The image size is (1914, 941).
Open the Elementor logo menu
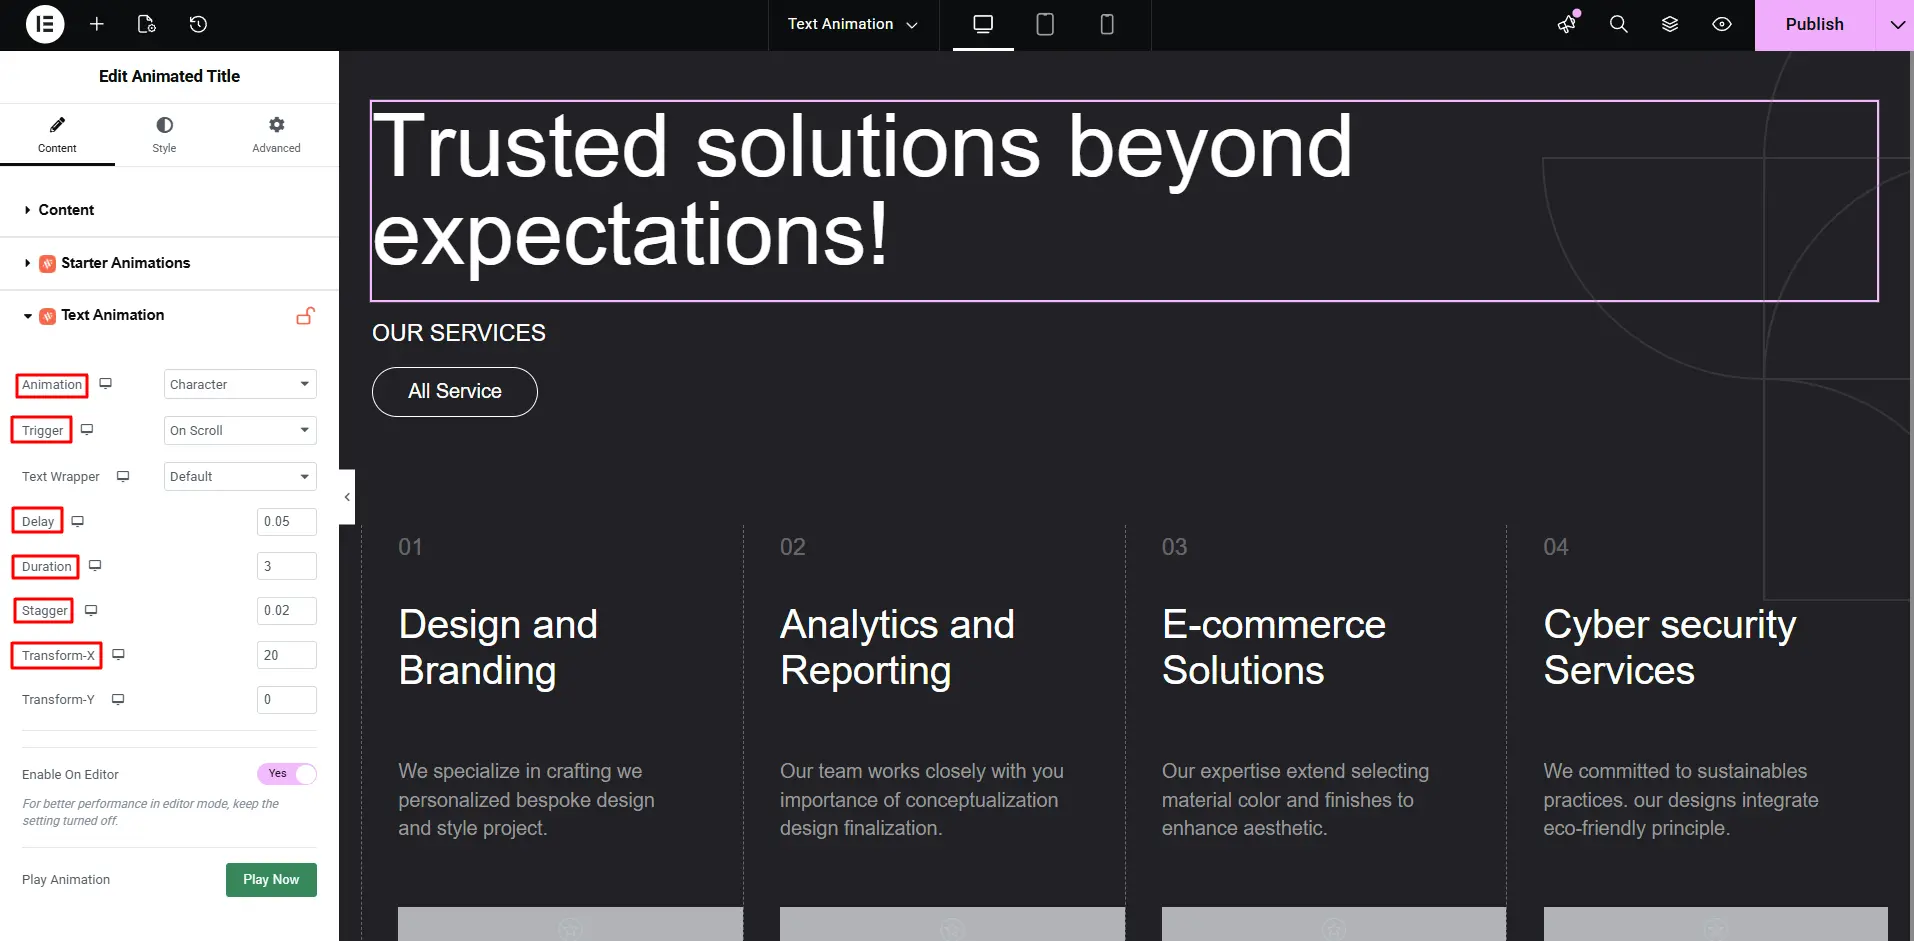pos(45,24)
